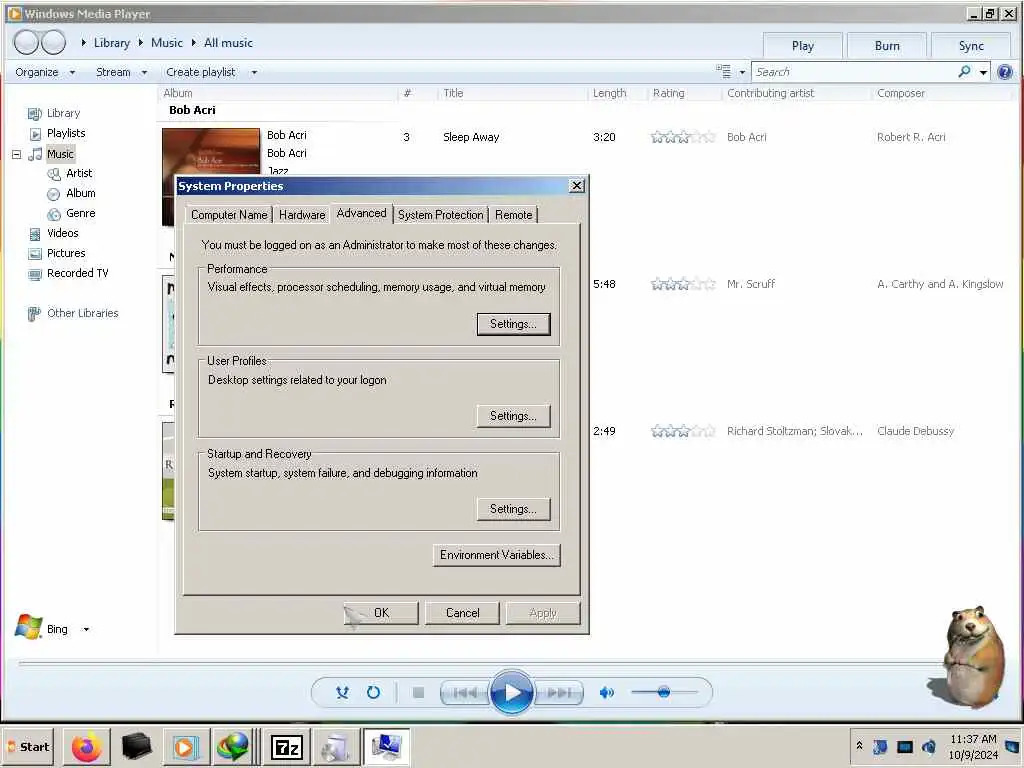Select Album under Music
Image resolution: width=1024 pixels, height=768 pixels.
[x=80, y=193]
